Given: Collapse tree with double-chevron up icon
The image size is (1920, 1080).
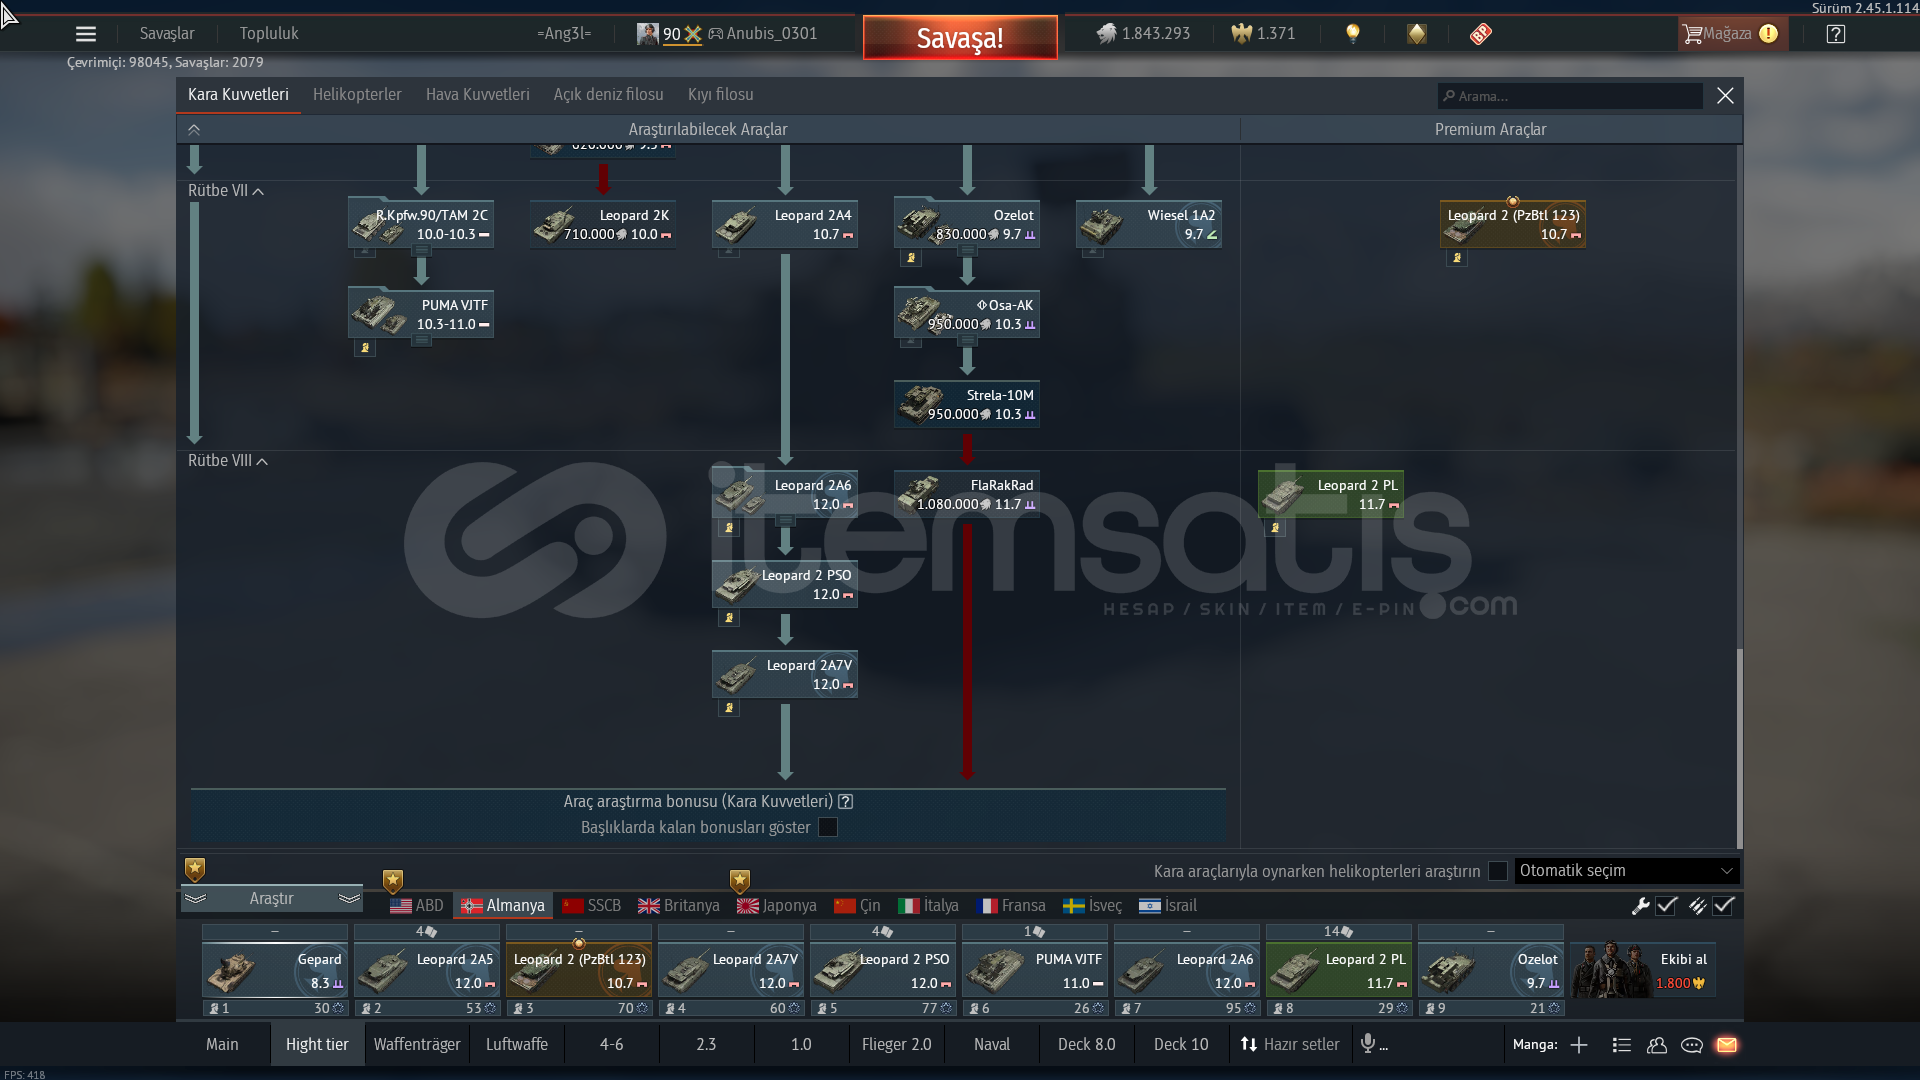Looking at the screenshot, I should [194, 130].
